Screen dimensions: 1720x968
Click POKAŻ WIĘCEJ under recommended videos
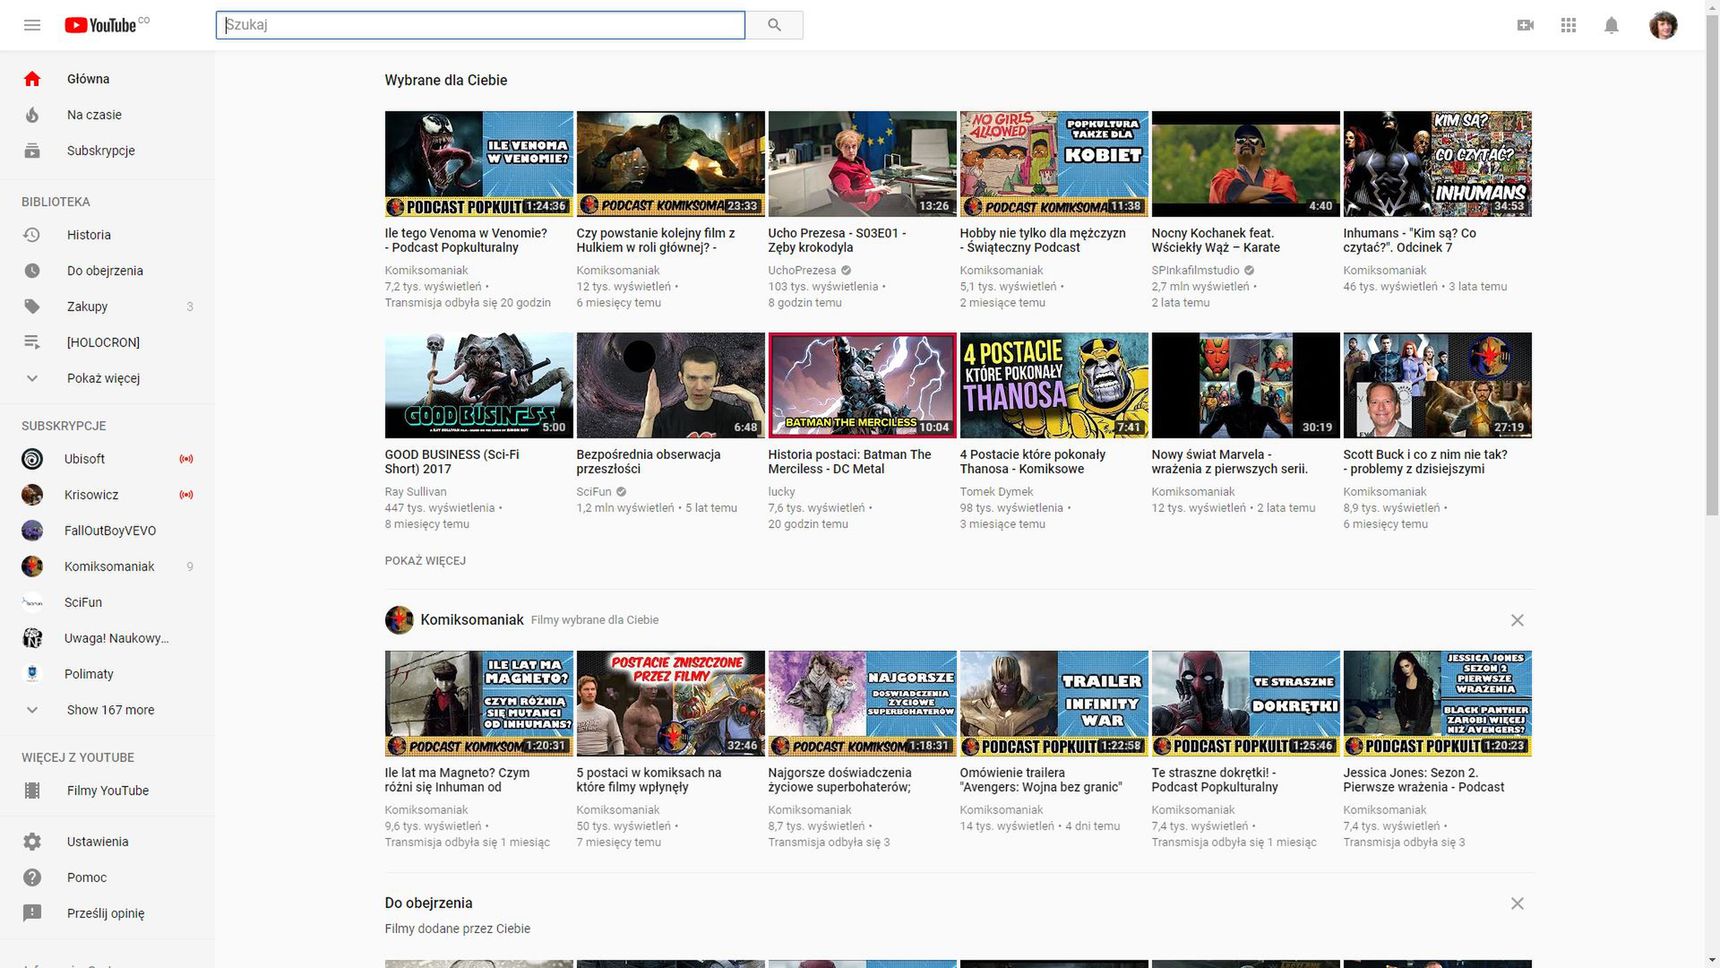[425, 561]
